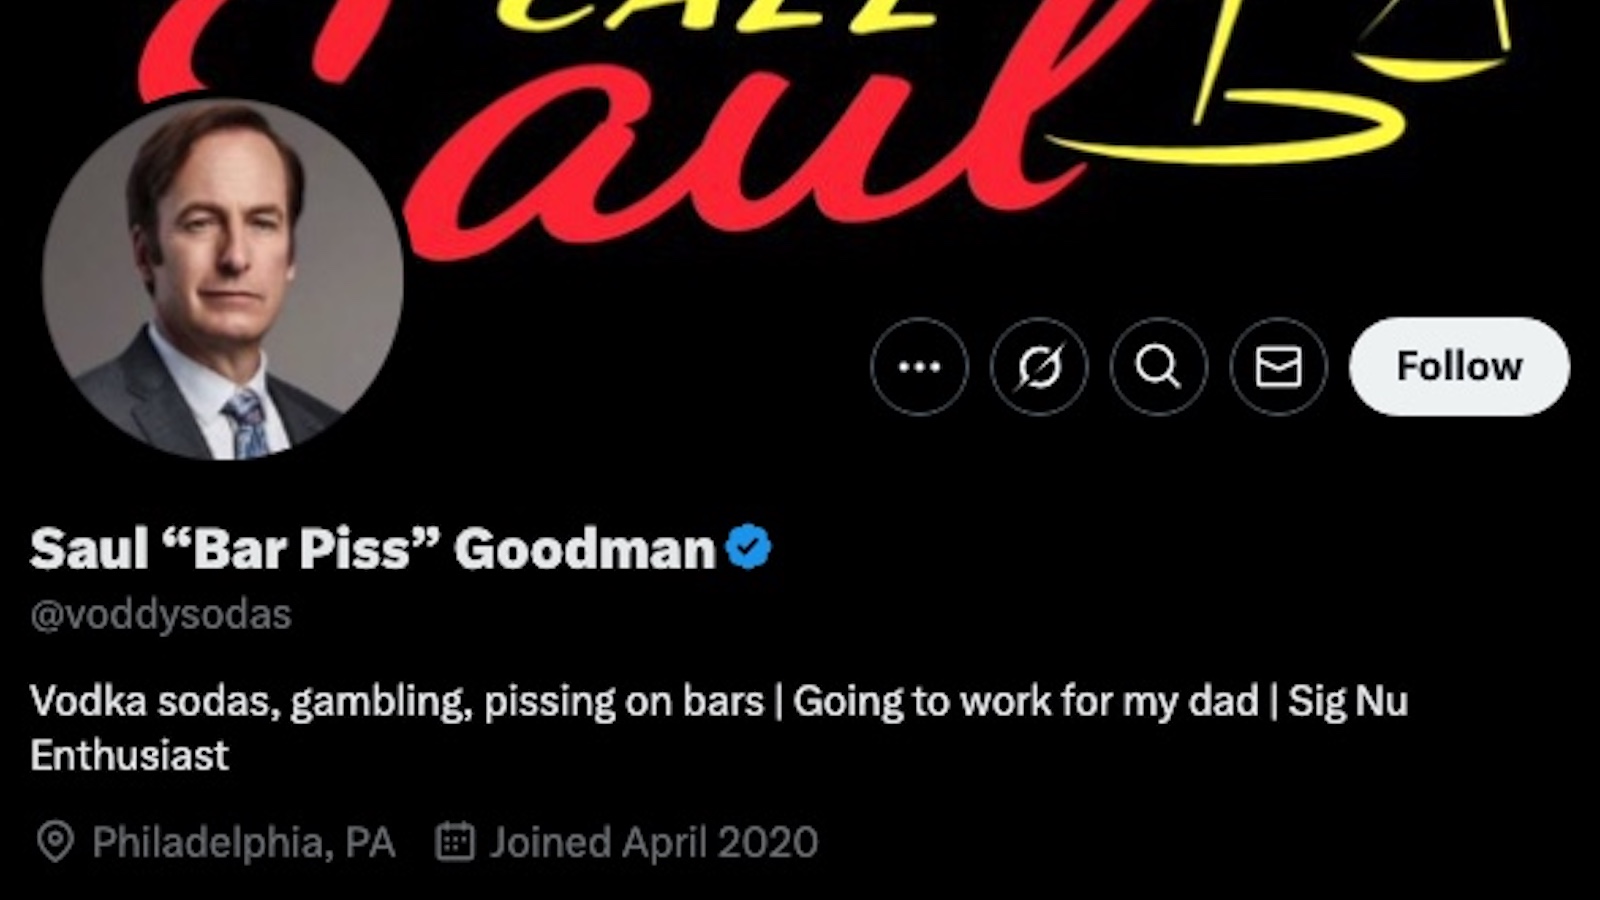The width and height of the screenshot is (1600, 900).
Task: Click the "Joined April 2020" text
Action: click(x=653, y=843)
